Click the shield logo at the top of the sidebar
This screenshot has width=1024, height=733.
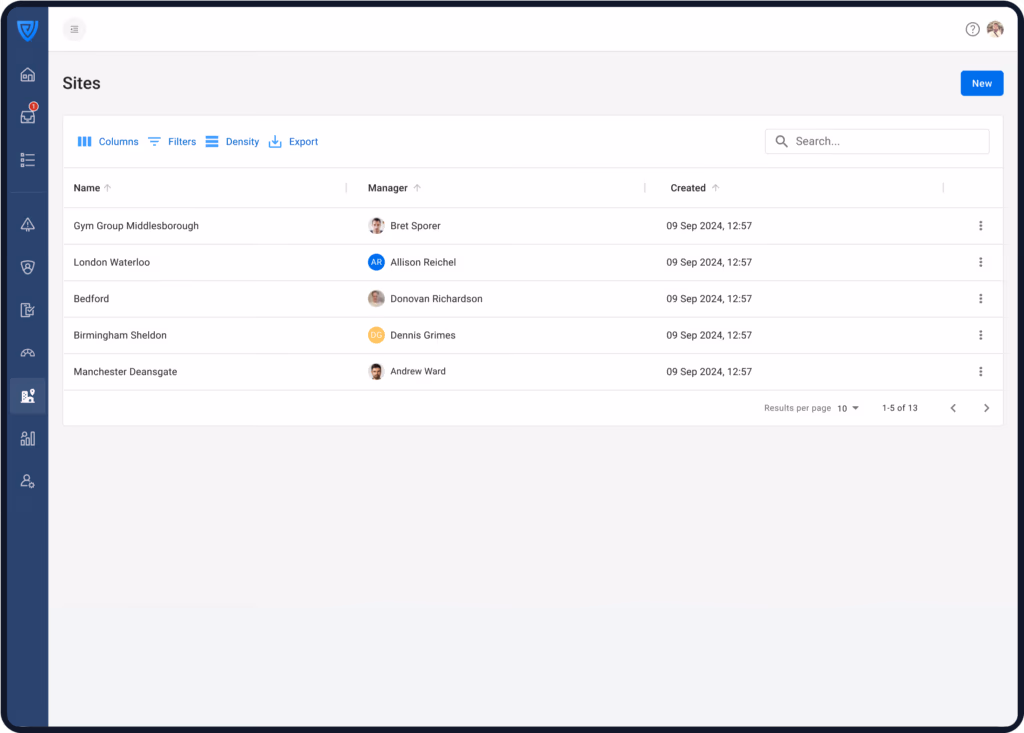coord(27,30)
